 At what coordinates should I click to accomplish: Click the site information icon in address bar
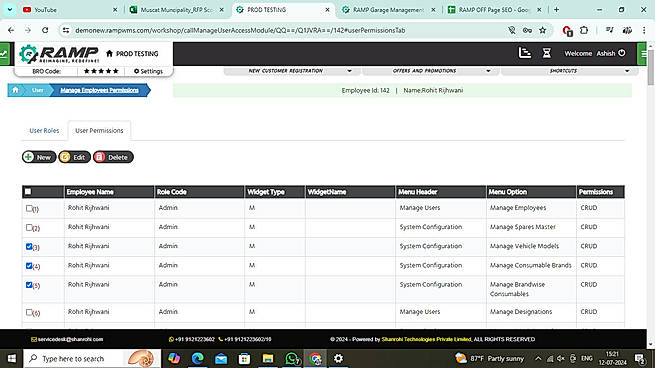click(66, 30)
